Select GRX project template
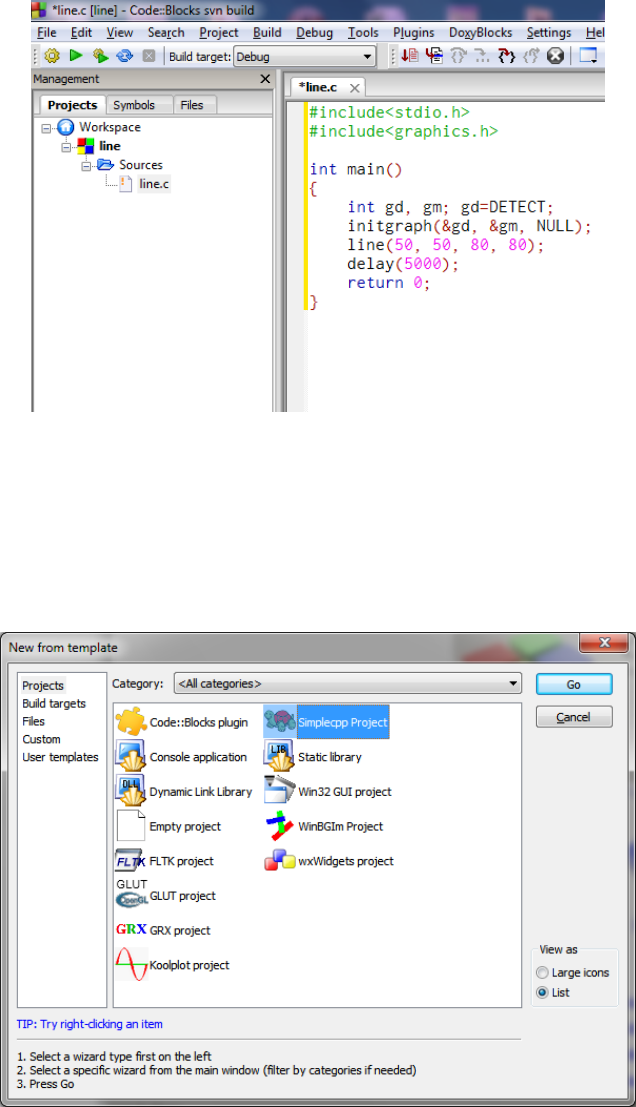 pos(164,930)
